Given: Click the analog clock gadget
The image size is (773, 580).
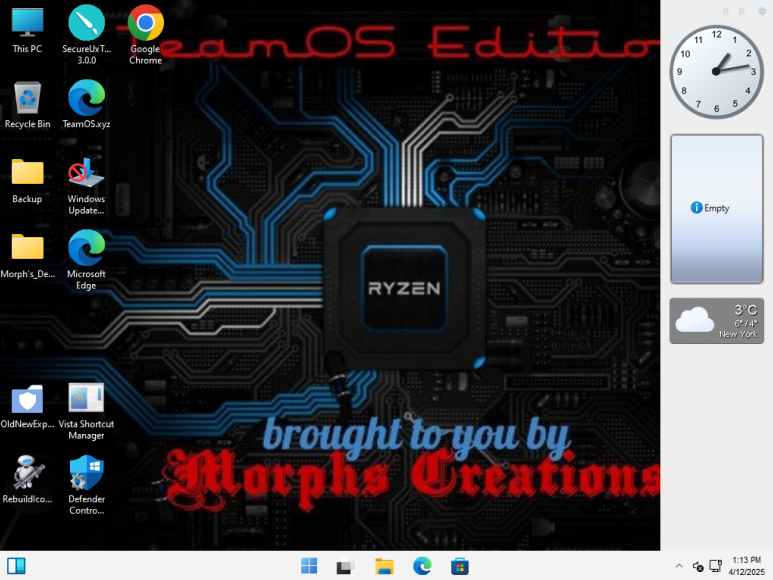Looking at the screenshot, I should [x=716, y=71].
